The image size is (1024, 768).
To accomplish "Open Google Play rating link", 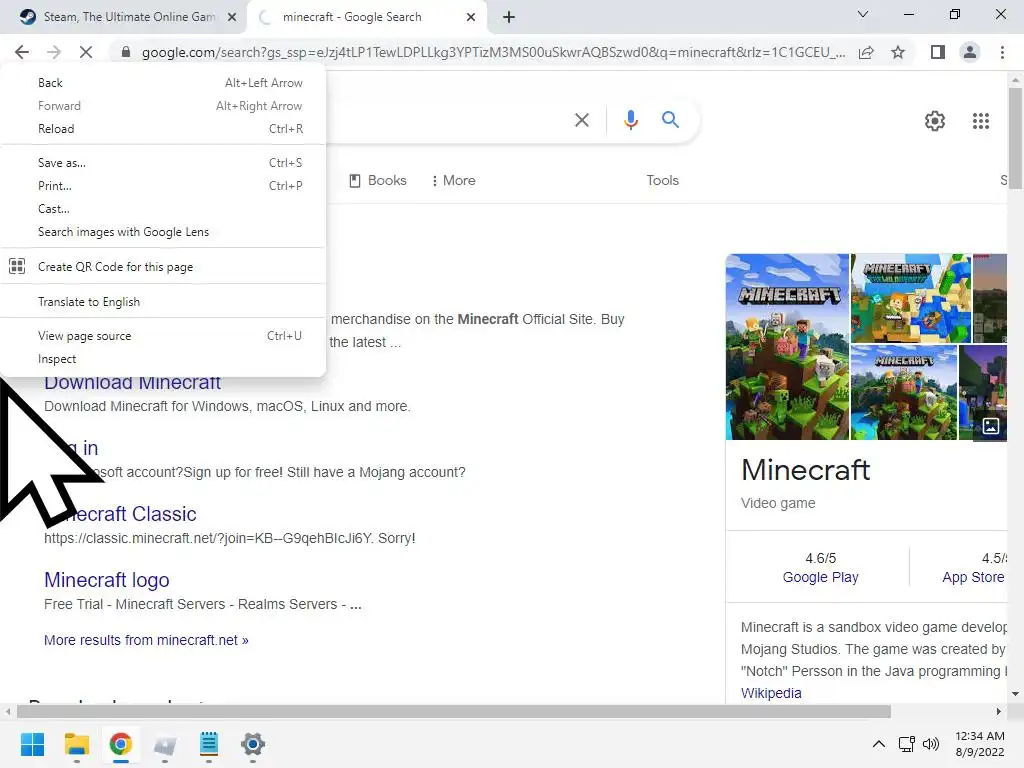I will click(820, 577).
